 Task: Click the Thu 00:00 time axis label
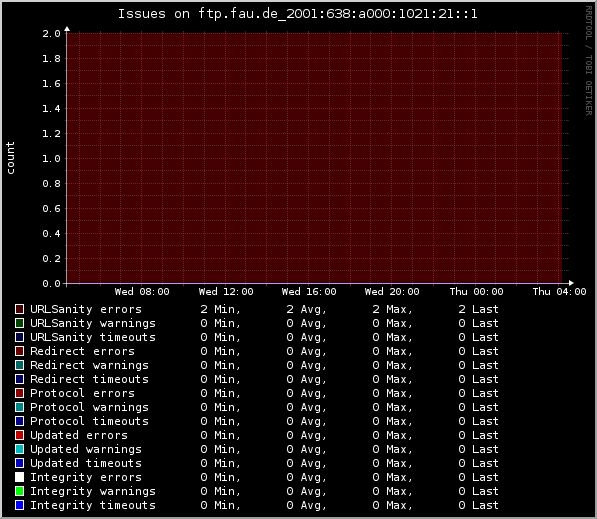coord(476,292)
